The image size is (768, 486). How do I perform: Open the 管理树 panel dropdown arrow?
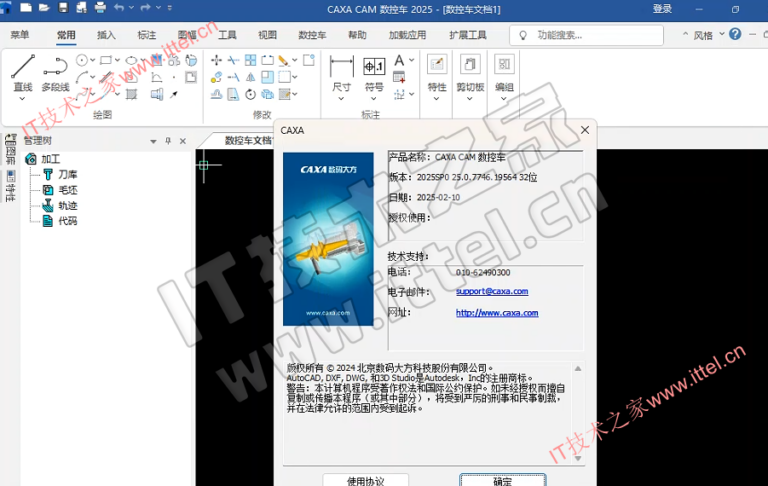(153, 141)
